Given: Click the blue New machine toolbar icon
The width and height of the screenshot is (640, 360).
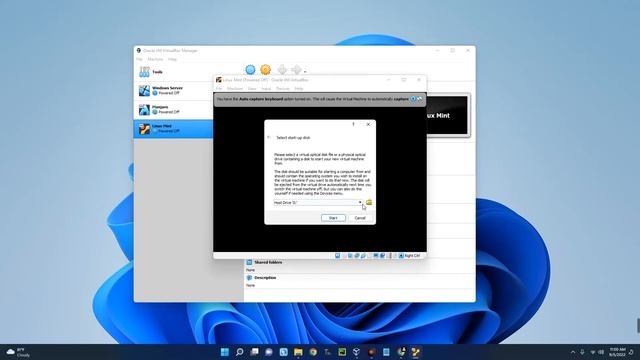Looking at the screenshot, I should coord(250,70).
